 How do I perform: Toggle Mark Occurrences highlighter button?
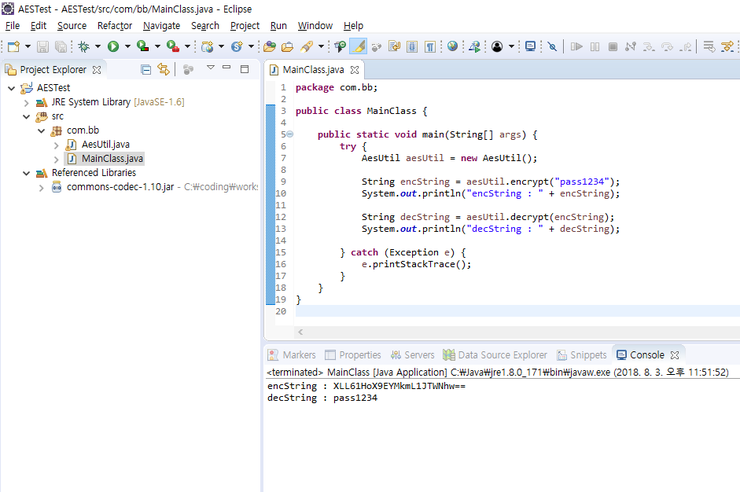[358, 46]
